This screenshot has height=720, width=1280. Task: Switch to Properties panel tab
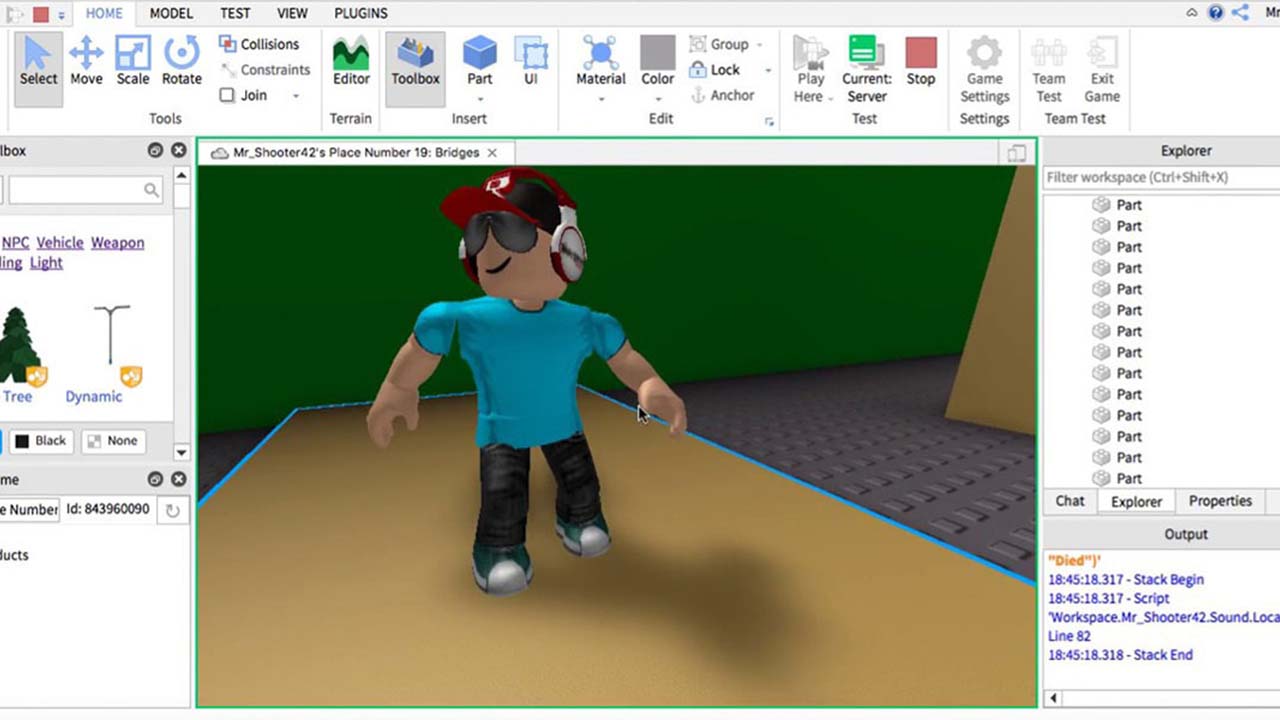pos(1220,501)
